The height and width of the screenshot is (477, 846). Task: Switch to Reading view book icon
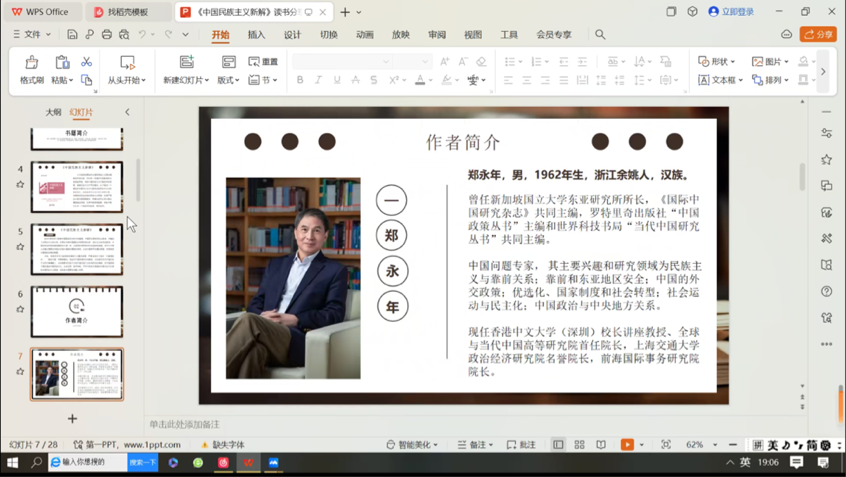point(601,445)
